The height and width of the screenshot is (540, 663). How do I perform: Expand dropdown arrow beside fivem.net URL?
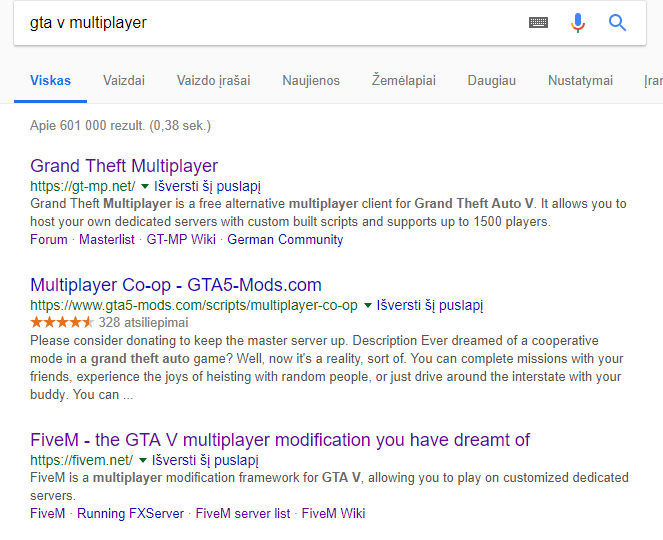[143, 460]
